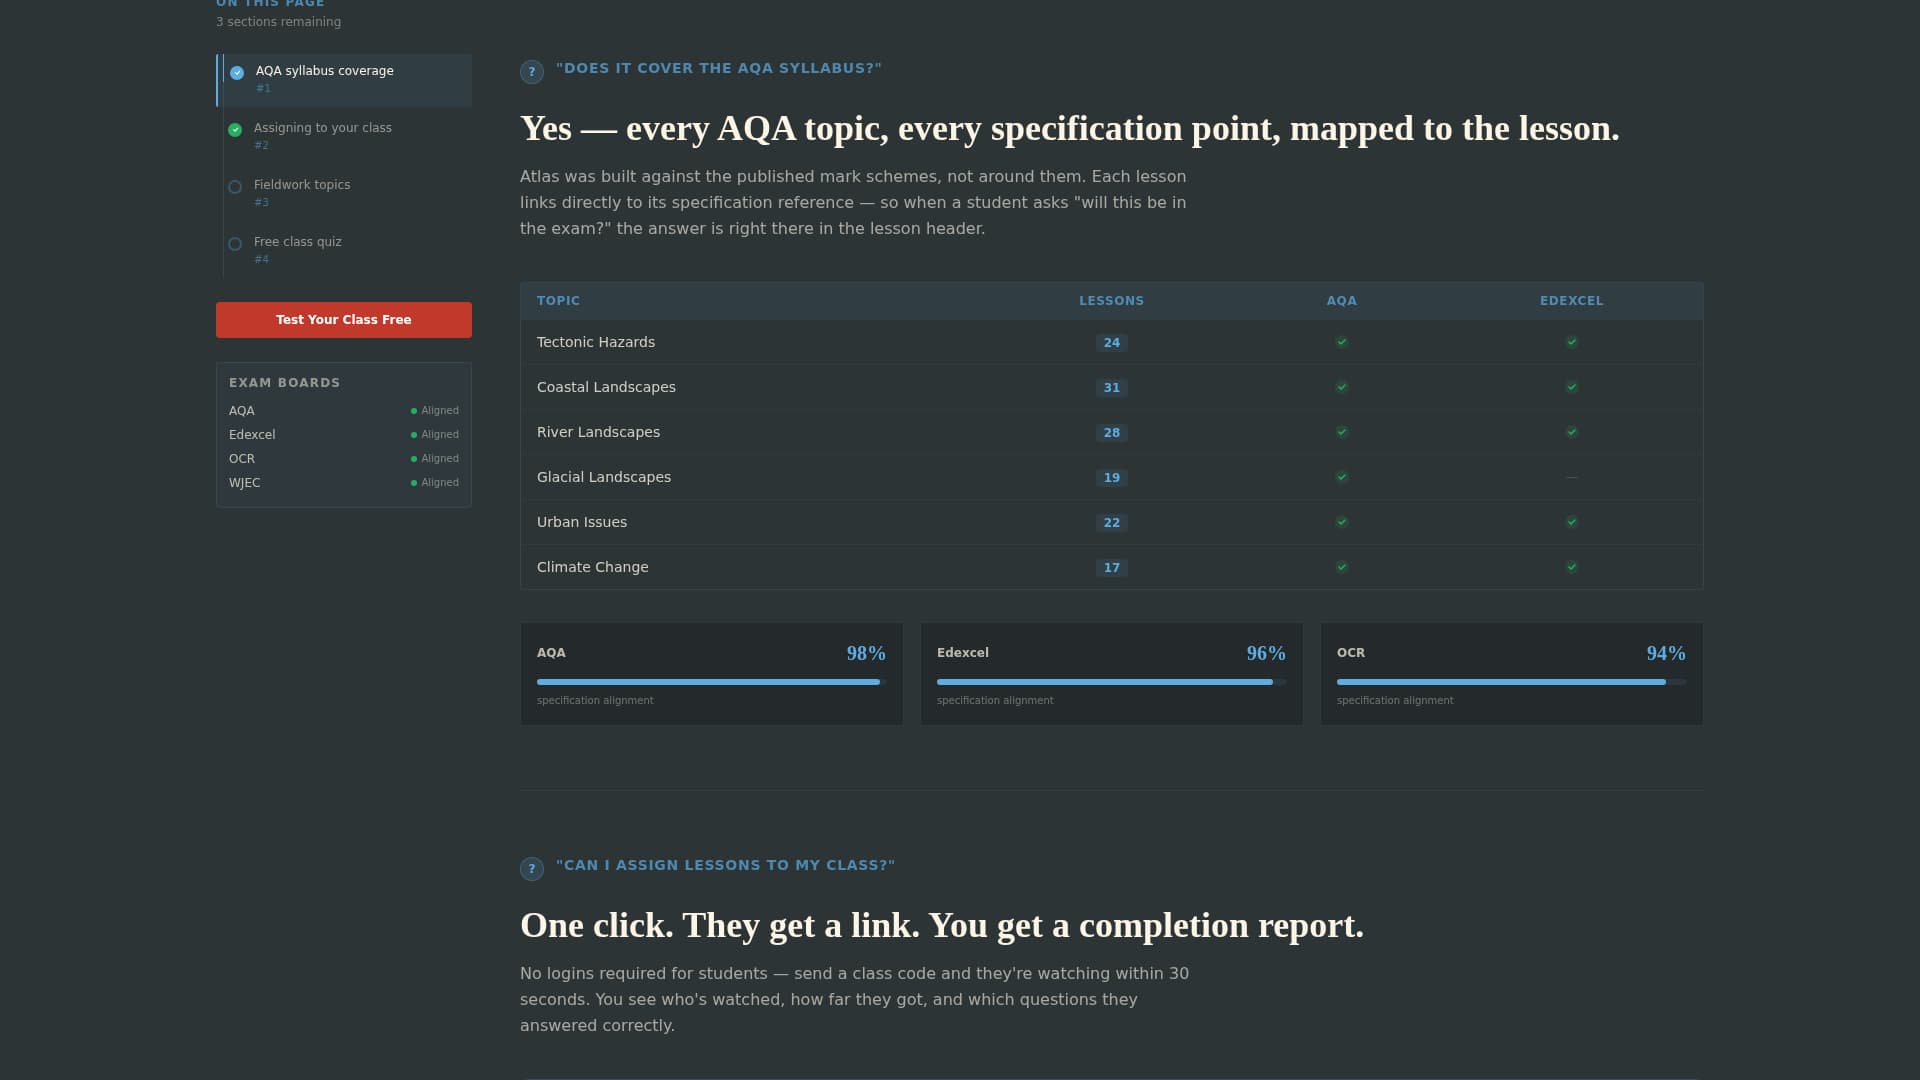Click the Edexcel checkmark for Tectonic Hazards
The image size is (1920, 1080).
coord(1572,342)
